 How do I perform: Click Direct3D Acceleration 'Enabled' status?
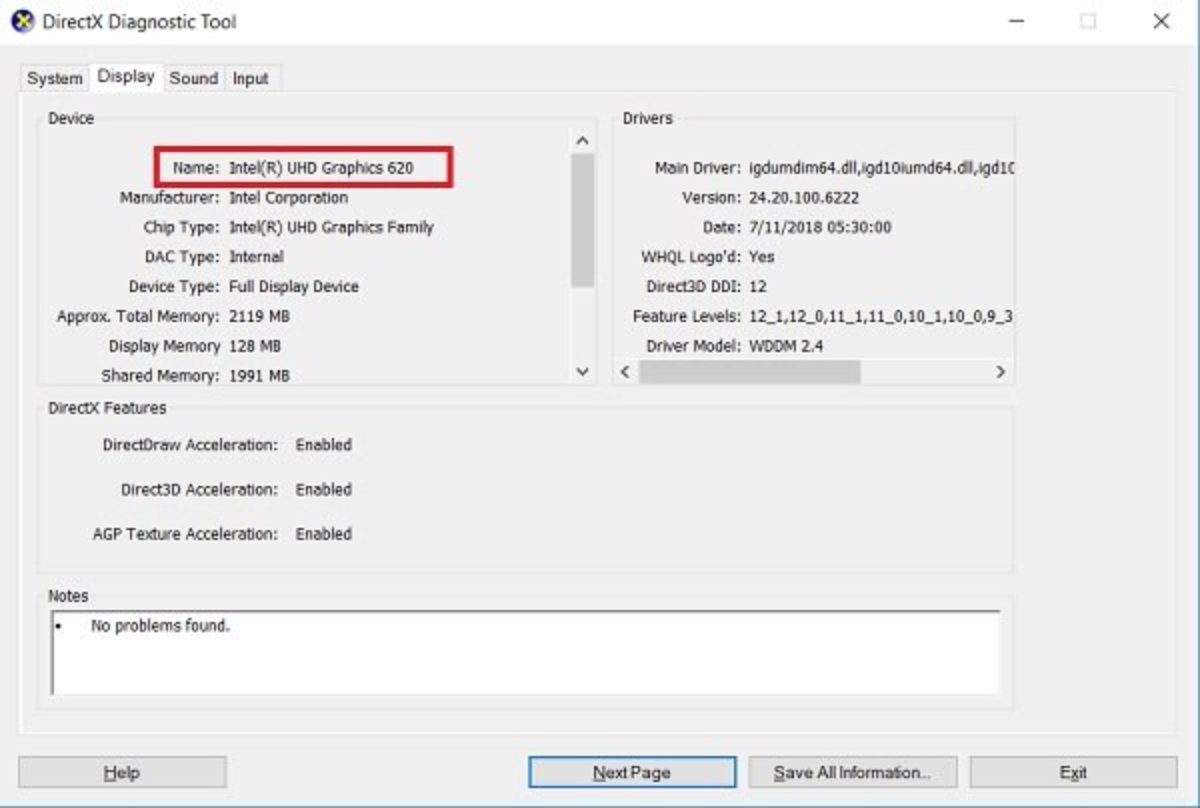[x=323, y=489]
